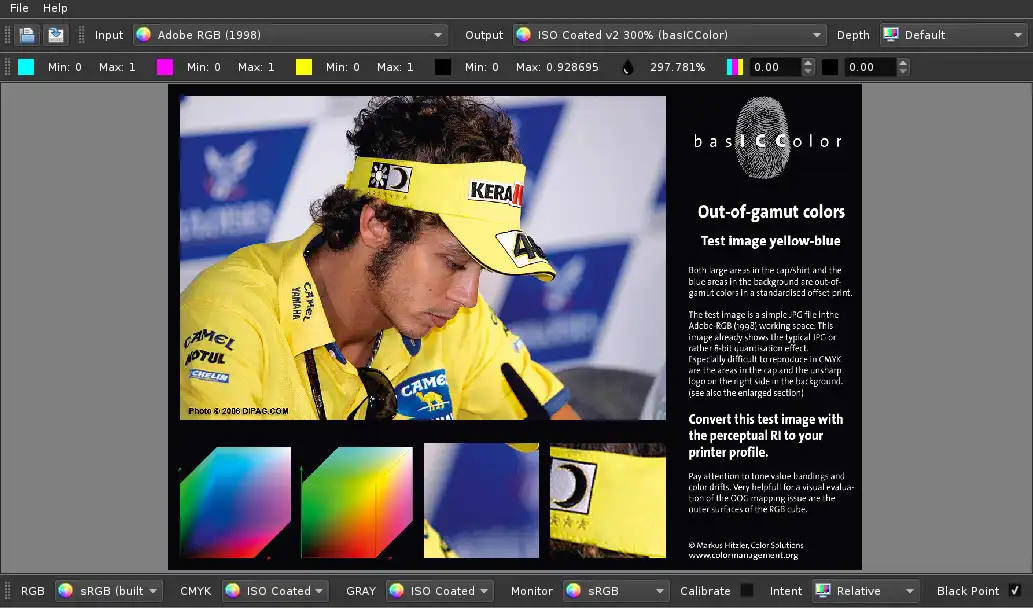Click the yellow channel swatch
1033x608 pixels.
click(x=304, y=67)
